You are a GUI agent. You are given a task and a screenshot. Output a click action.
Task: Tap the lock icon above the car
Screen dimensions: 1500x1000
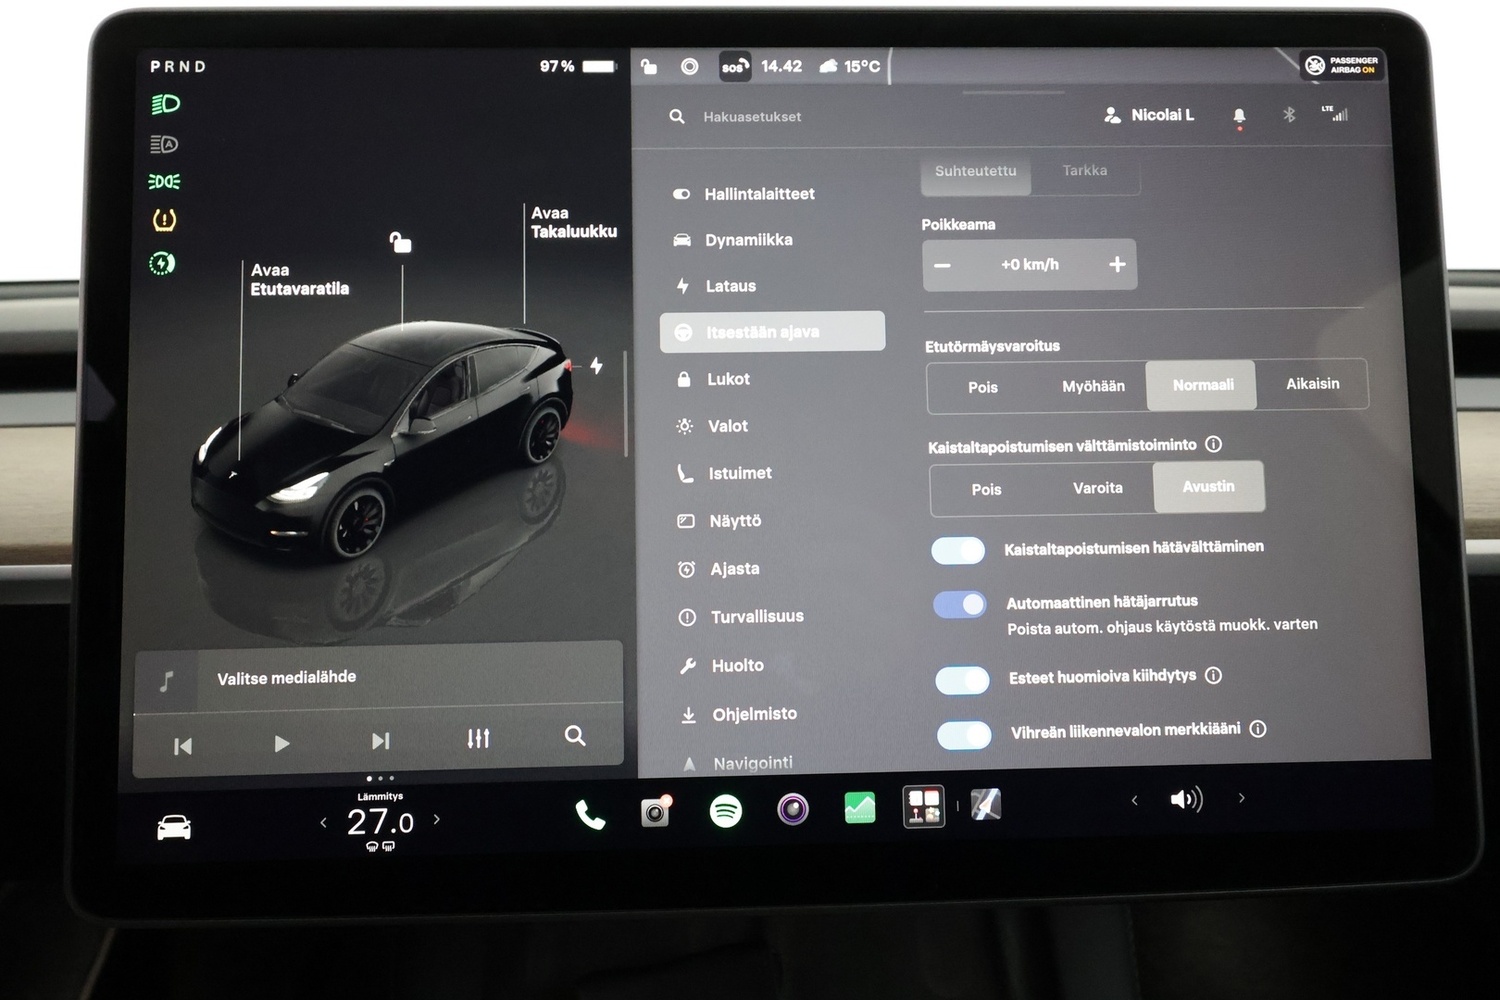point(400,242)
